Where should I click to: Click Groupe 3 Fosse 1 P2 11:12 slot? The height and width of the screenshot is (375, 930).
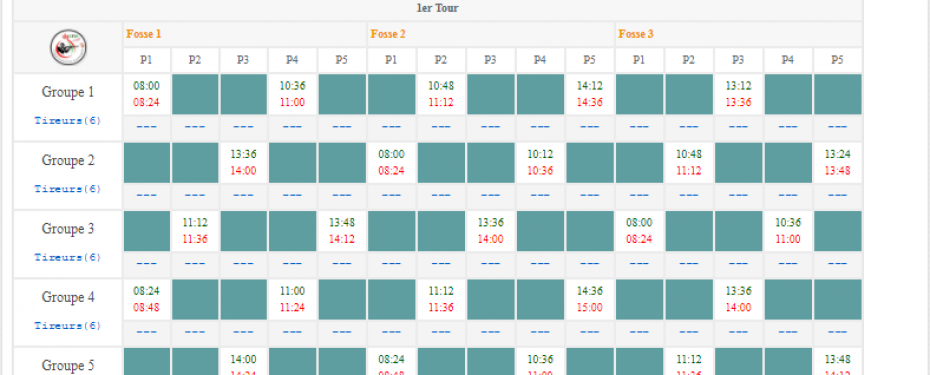(x=195, y=231)
